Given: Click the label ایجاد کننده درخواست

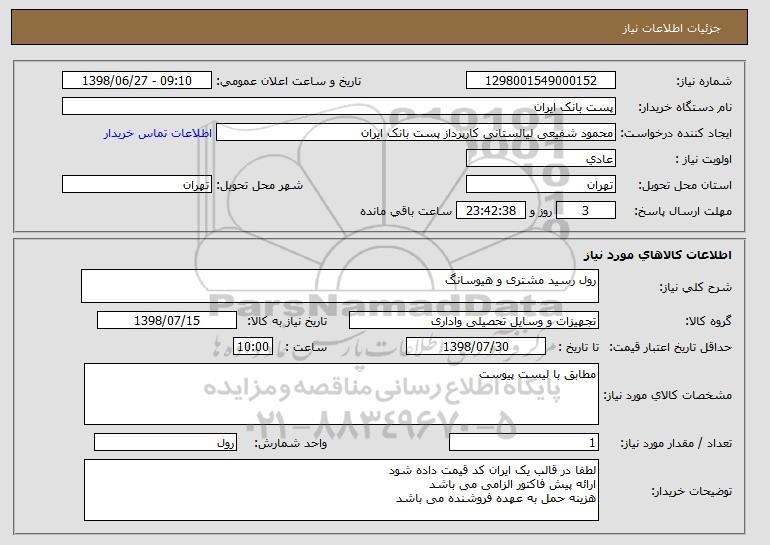Looking at the screenshot, I should tap(676, 134).
